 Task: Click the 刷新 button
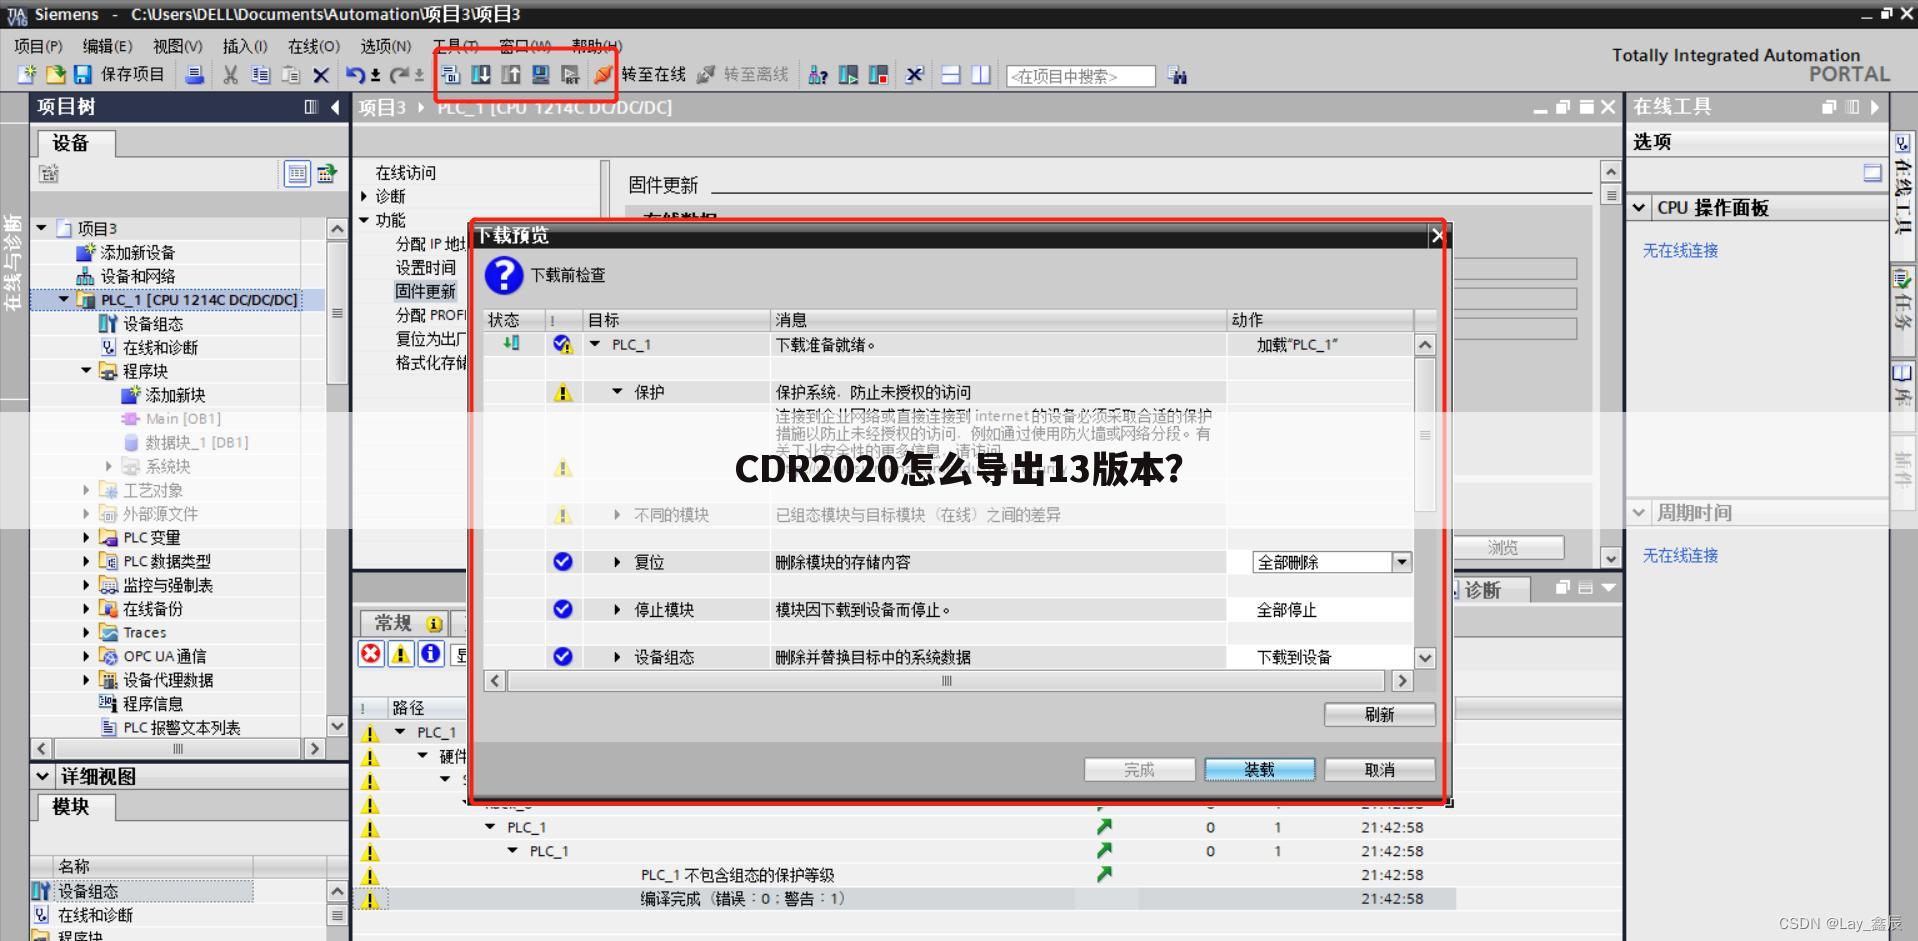point(1379,714)
